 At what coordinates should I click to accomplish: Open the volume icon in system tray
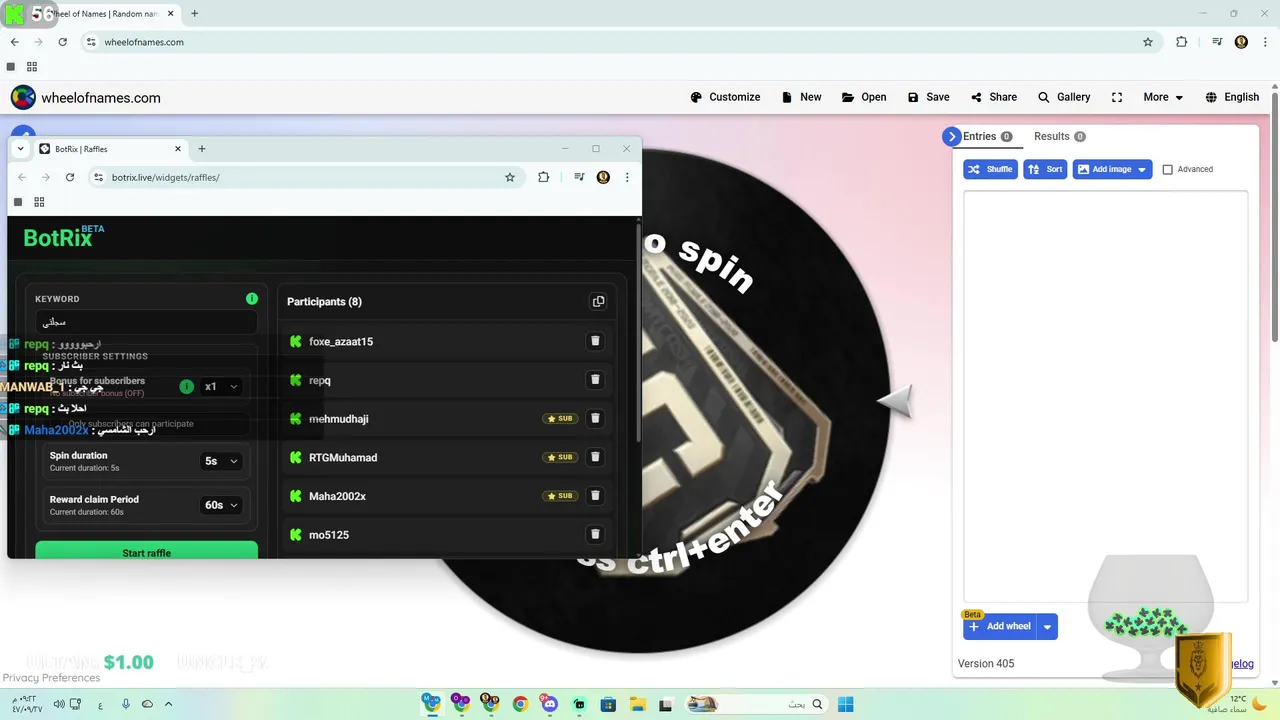click(x=58, y=704)
